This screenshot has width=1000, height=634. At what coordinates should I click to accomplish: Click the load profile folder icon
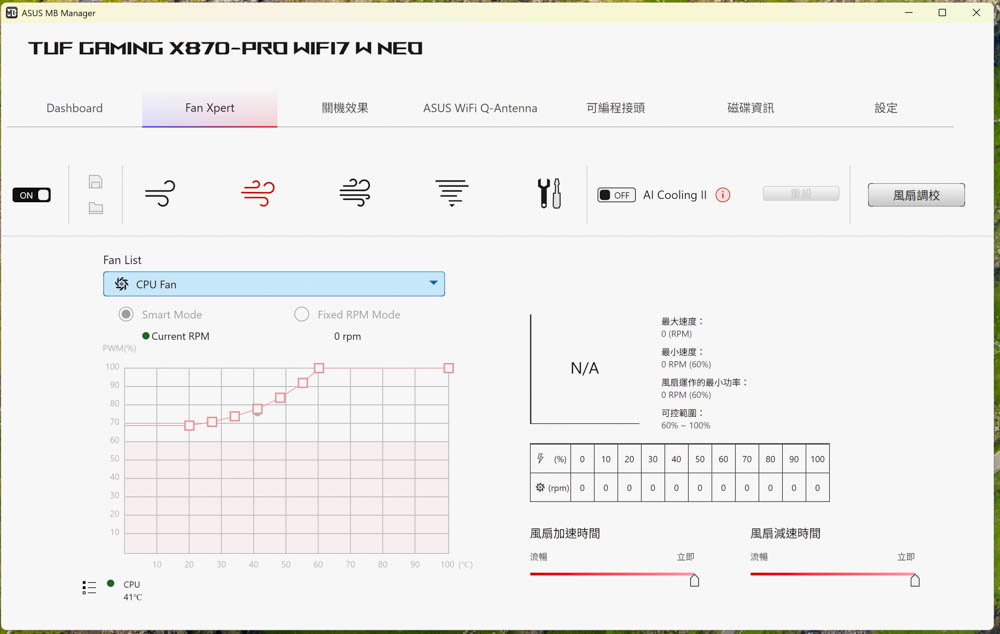[x=96, y=208]
